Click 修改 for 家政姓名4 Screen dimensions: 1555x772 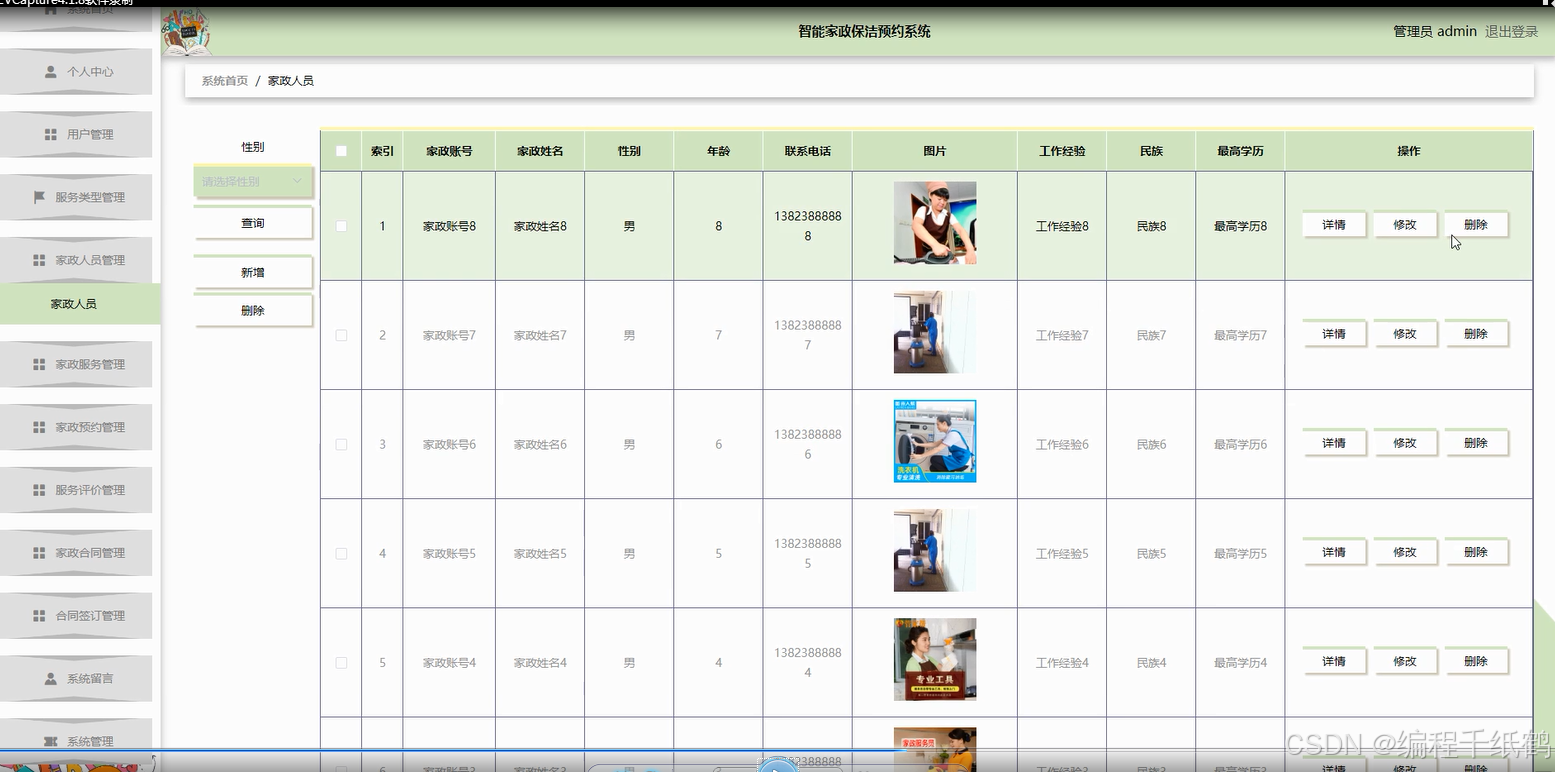(x=1405, y=661)
